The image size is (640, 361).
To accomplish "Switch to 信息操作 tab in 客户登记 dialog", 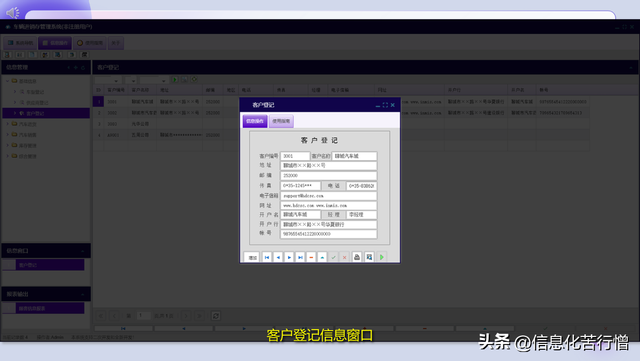I will pos(255,121).
